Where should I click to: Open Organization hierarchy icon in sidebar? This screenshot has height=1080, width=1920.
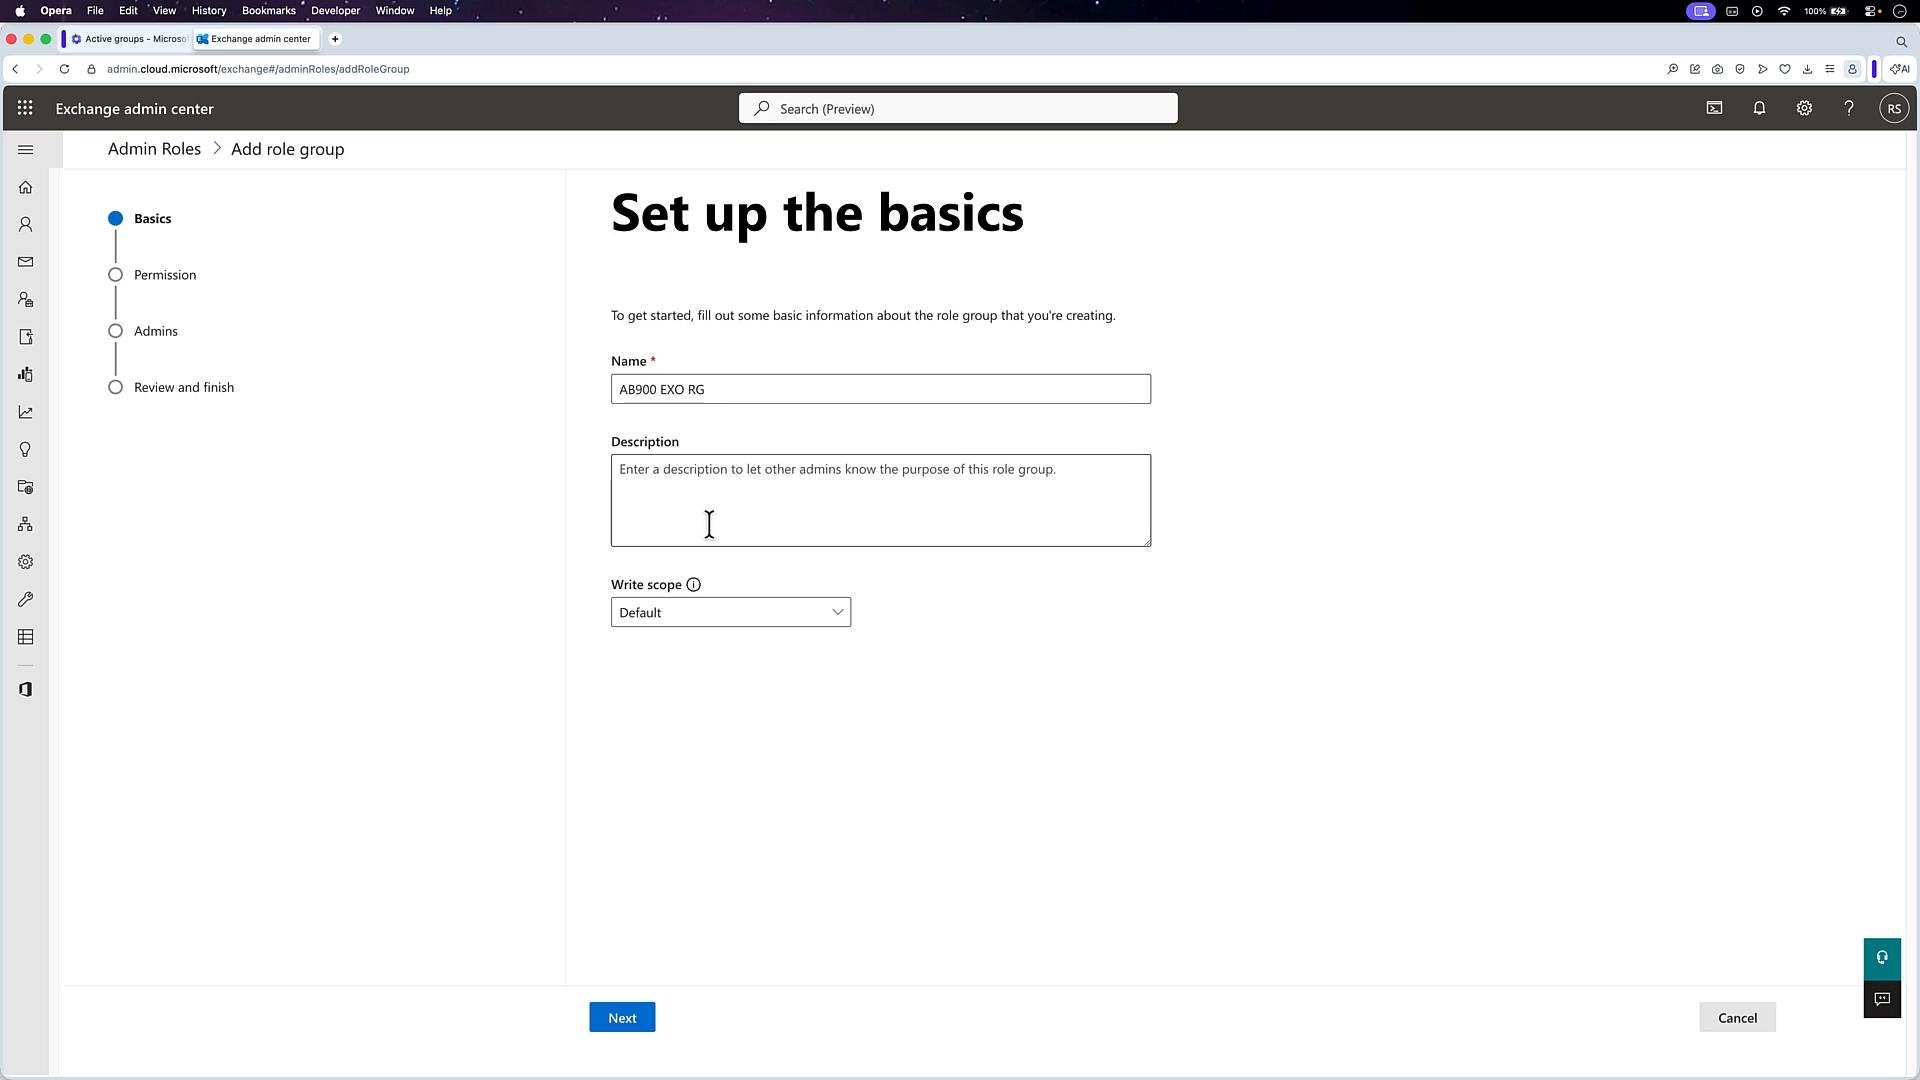(26, 525)
